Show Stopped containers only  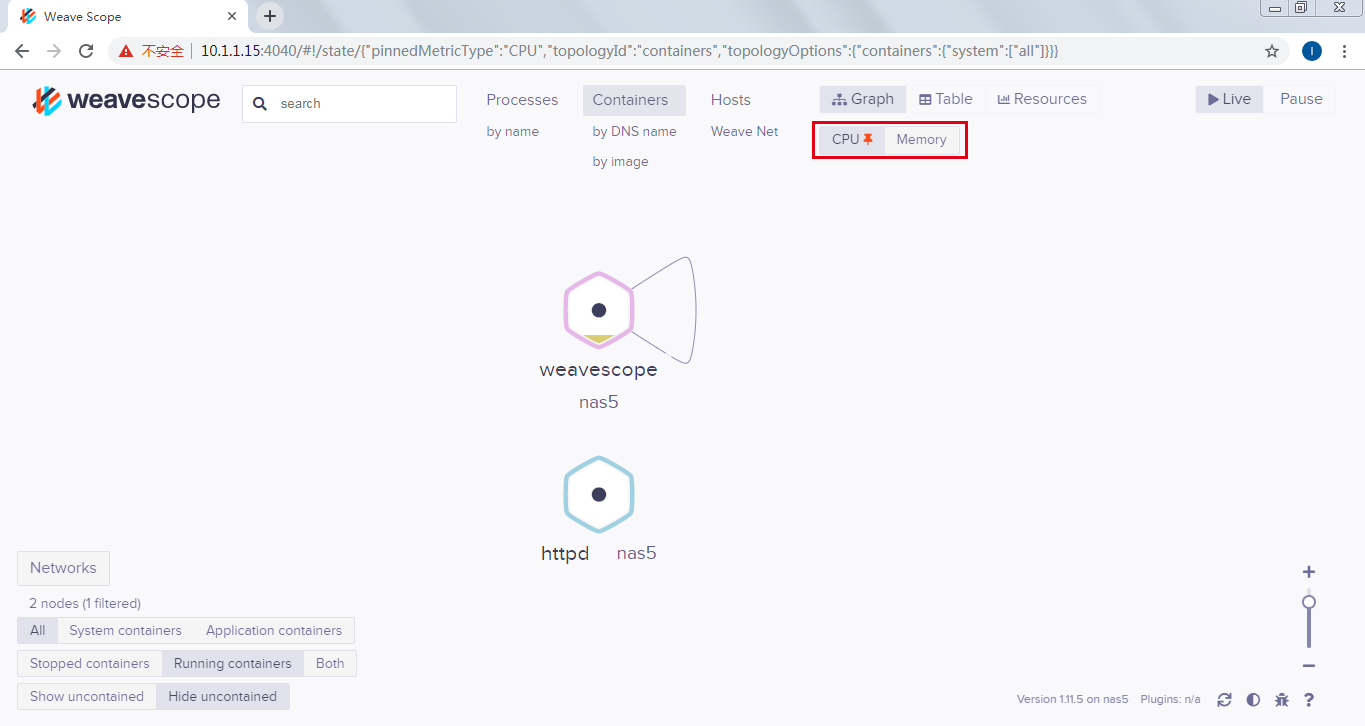click(90, 664)
